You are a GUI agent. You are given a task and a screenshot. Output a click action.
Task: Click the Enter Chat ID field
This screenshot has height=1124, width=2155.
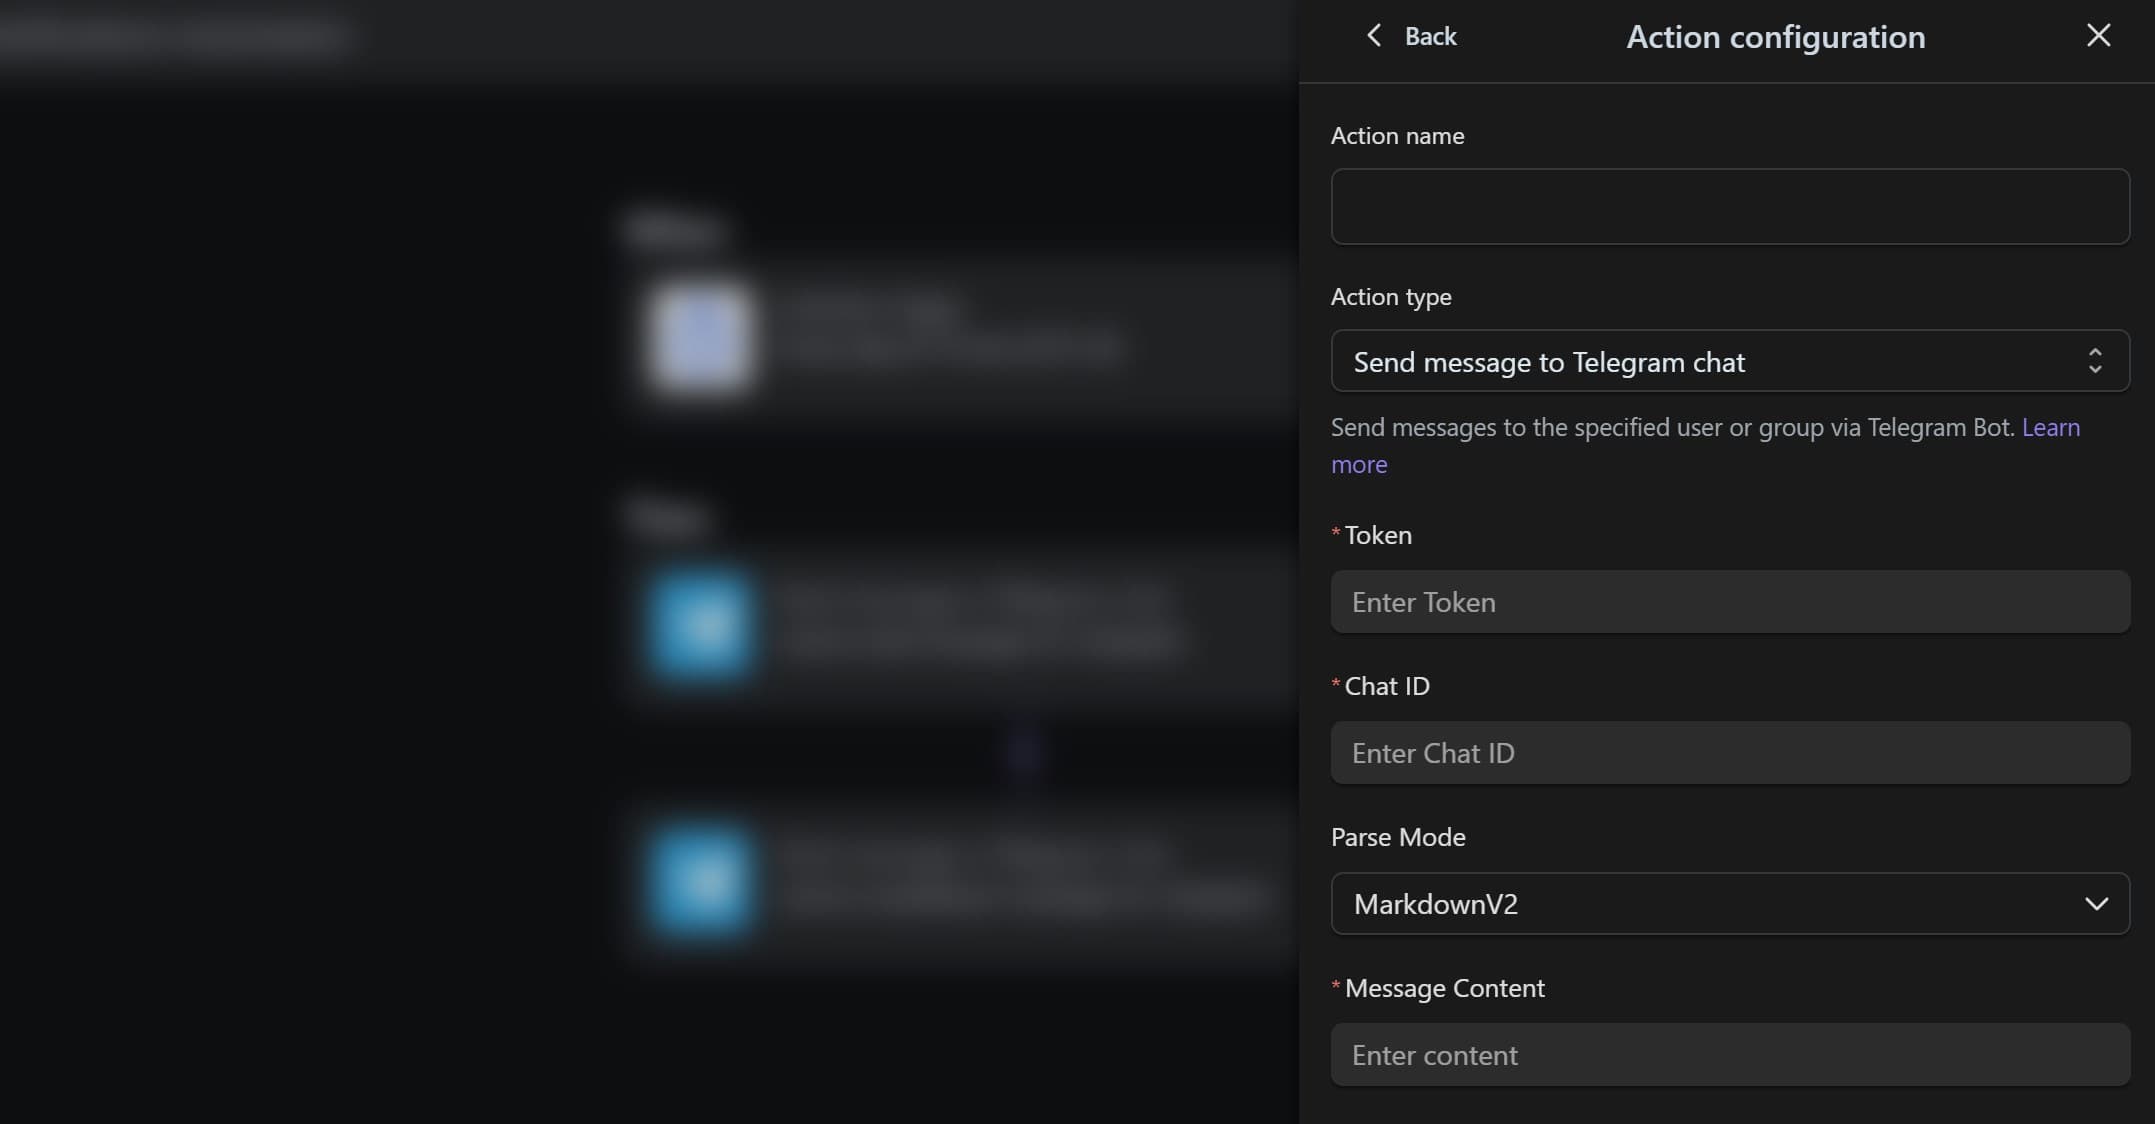[x=1730, y=753]
